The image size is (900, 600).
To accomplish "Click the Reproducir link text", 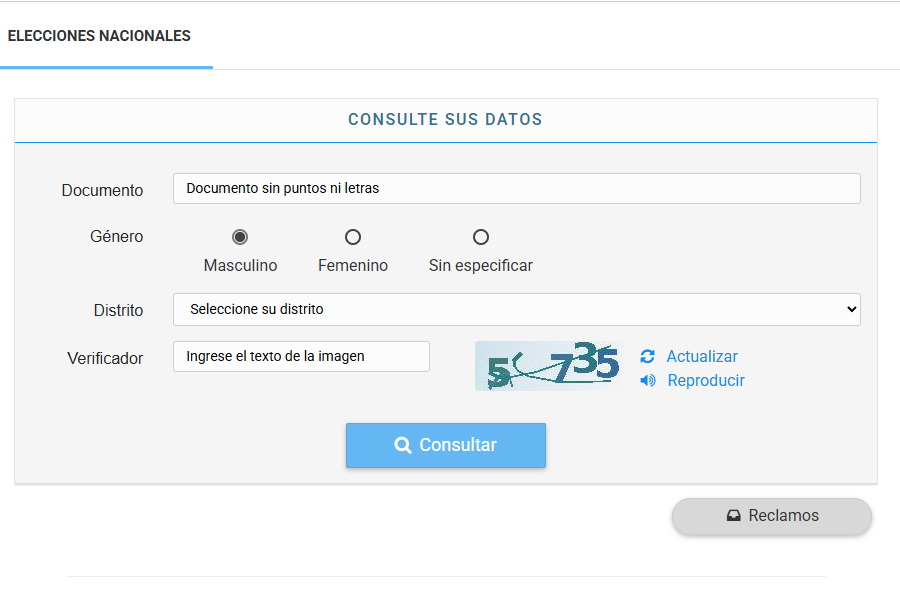I will pyautogui.click(x=706, y=381).
